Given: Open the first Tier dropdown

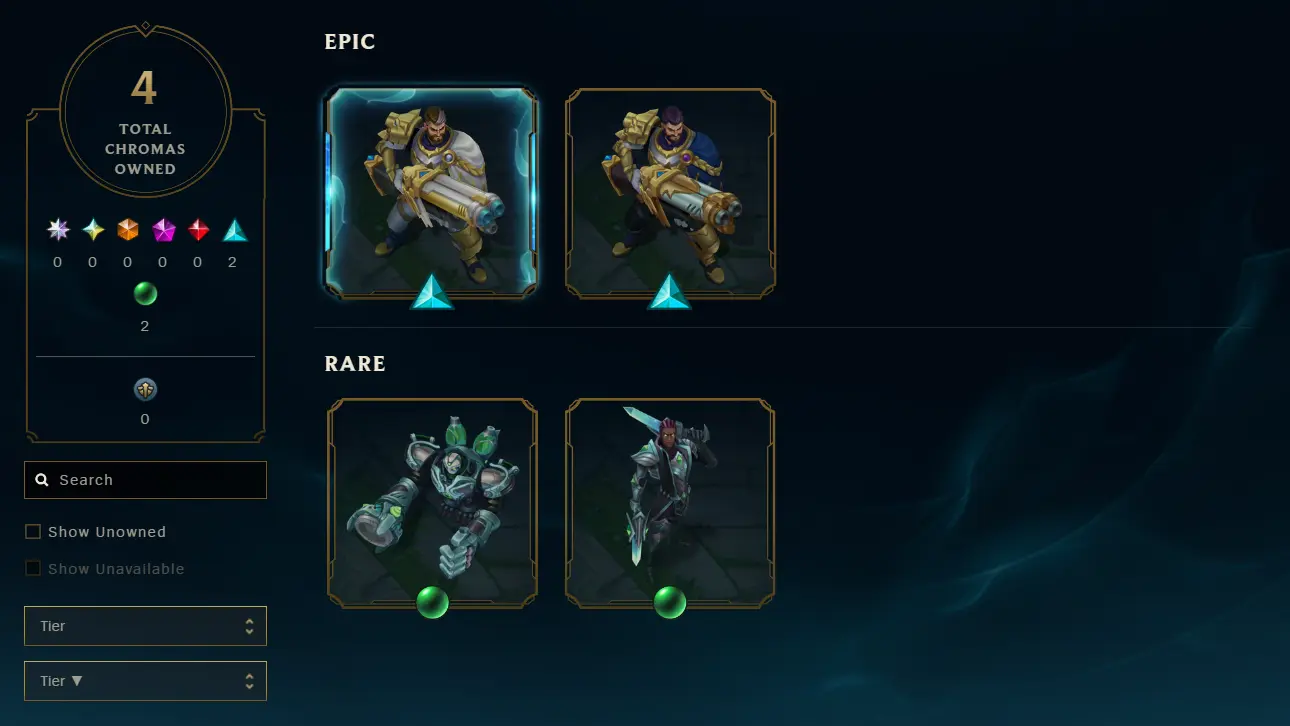Looking at the screenshot, I should [x=145, y=626].
